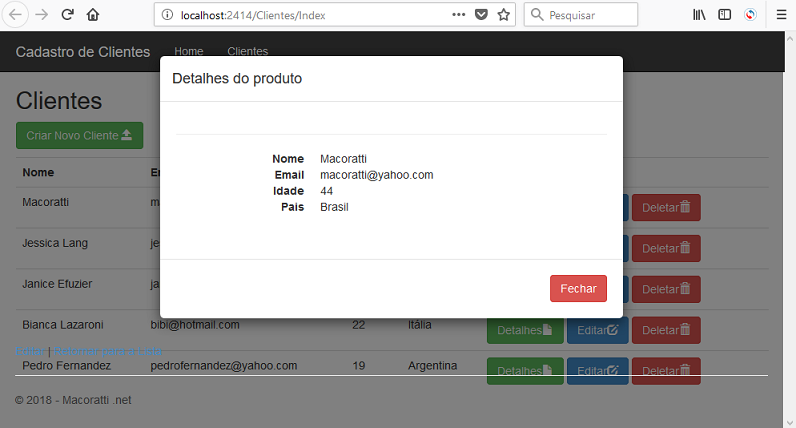This screenshot has width=796, height=428.
Task: Open page actions three-dot menu
Action: click(x=458, y=15)
